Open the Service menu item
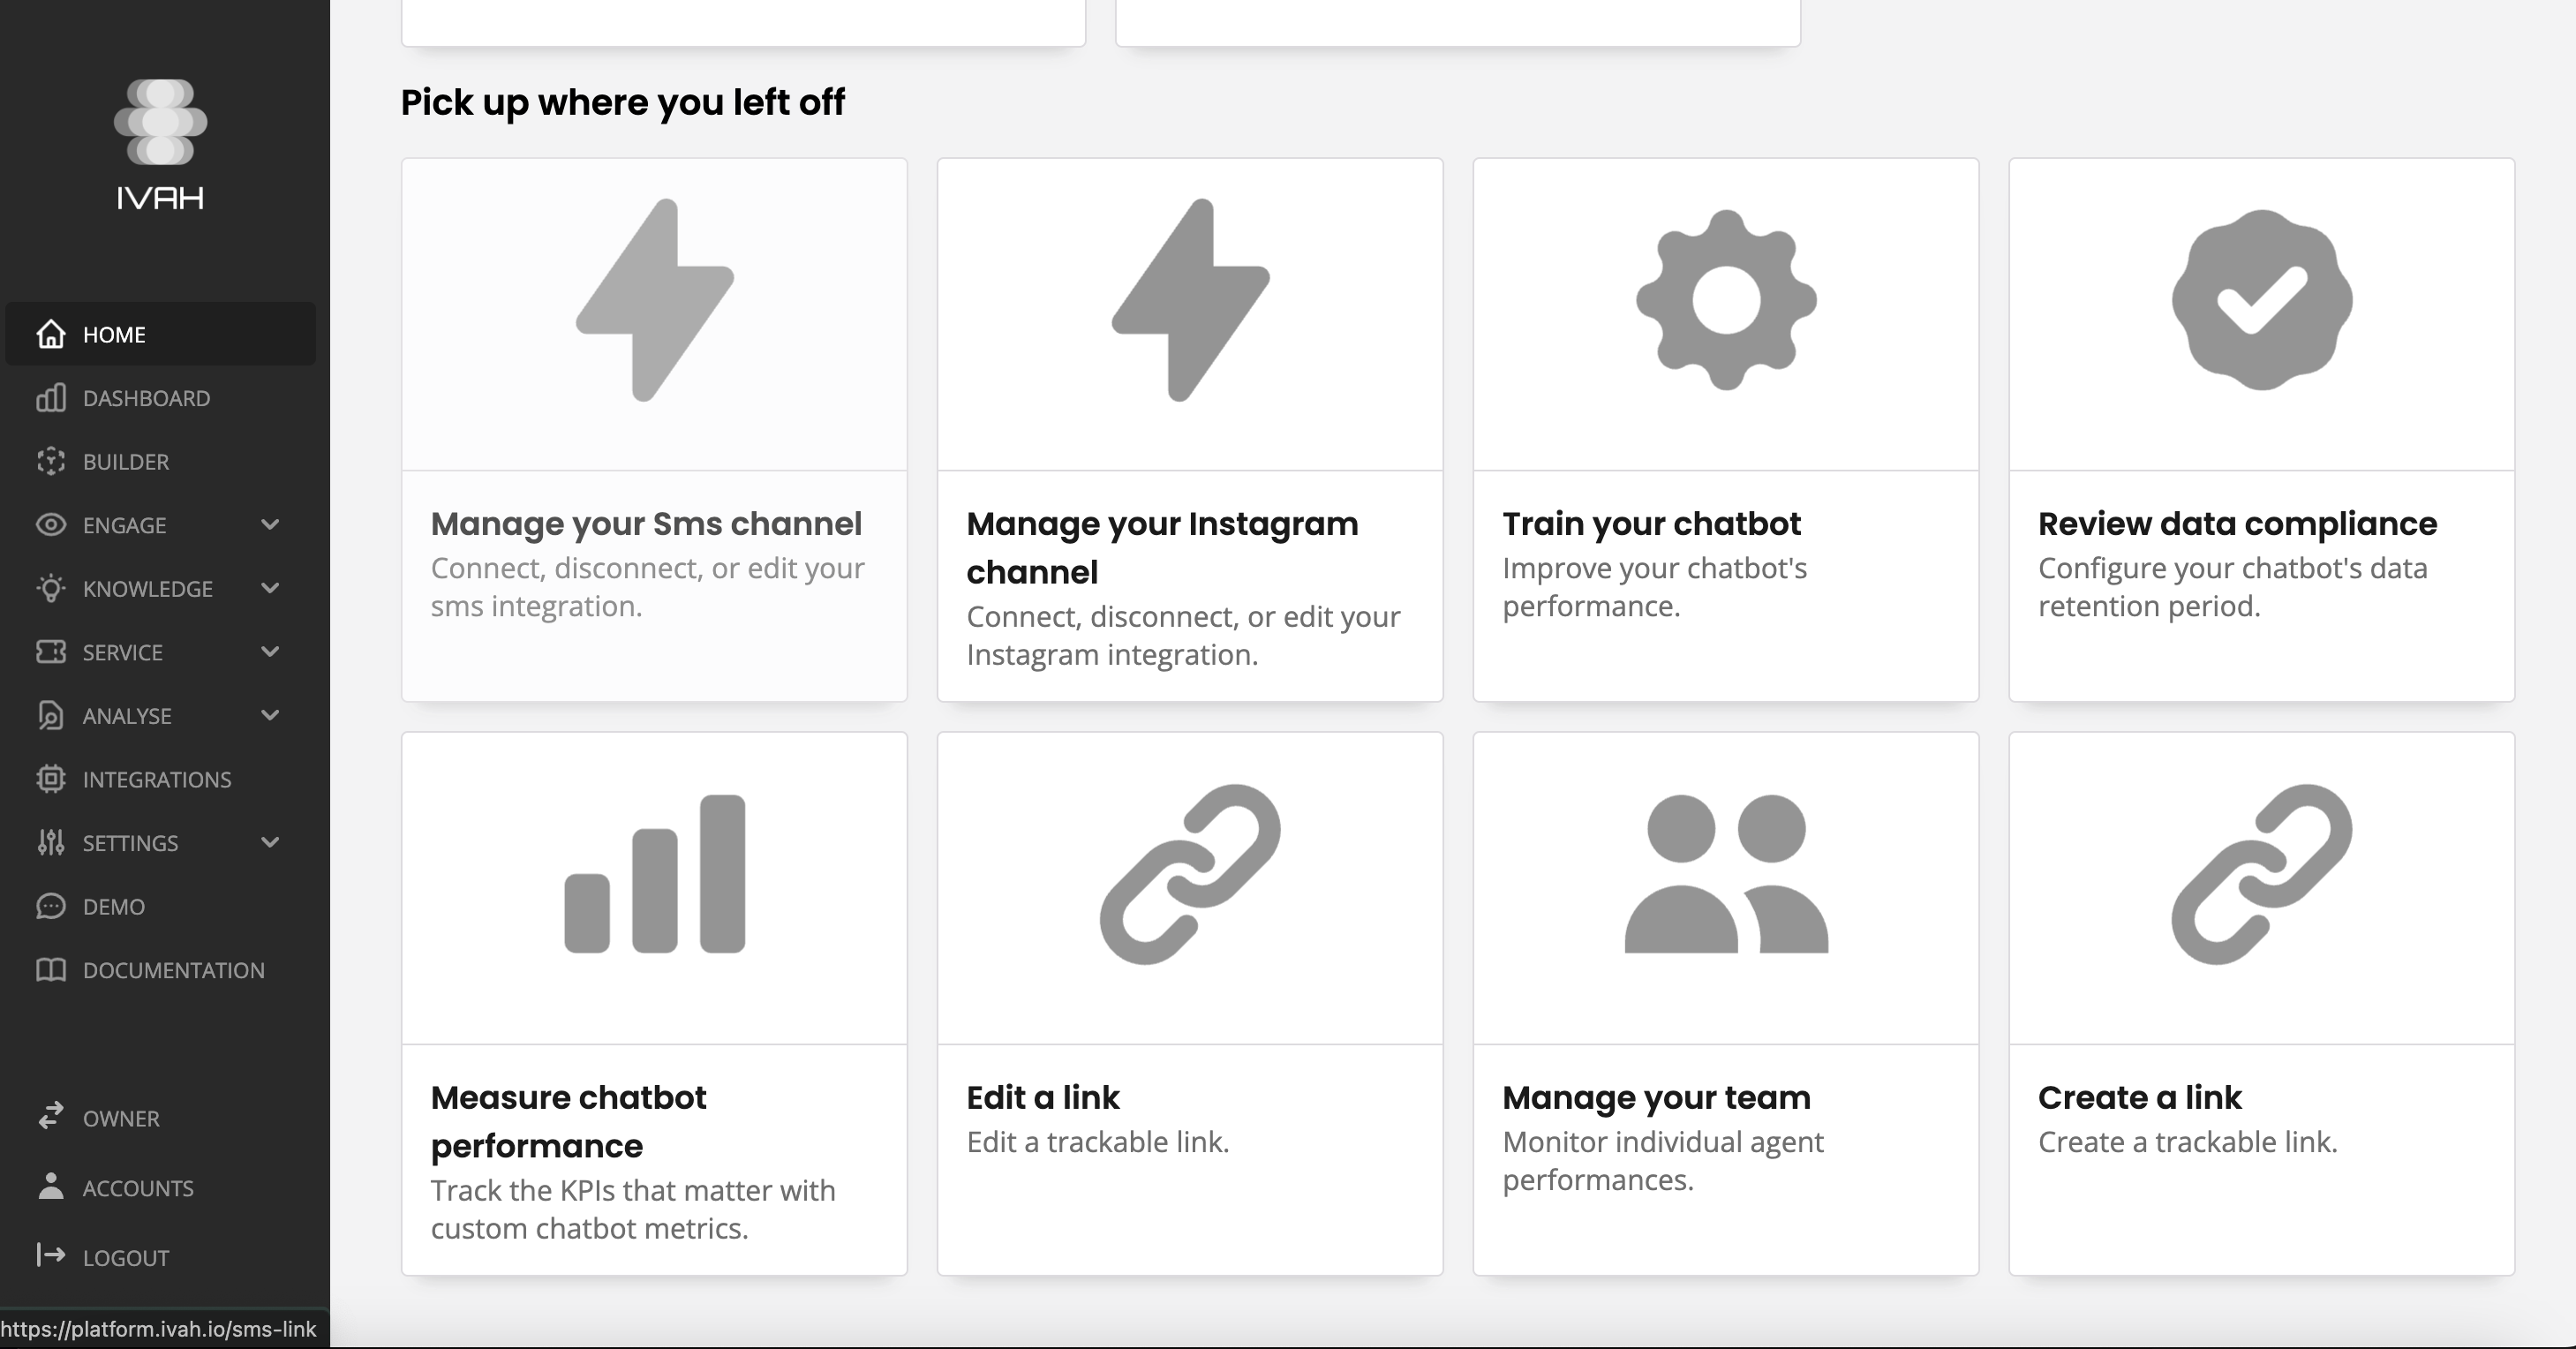 122,652
